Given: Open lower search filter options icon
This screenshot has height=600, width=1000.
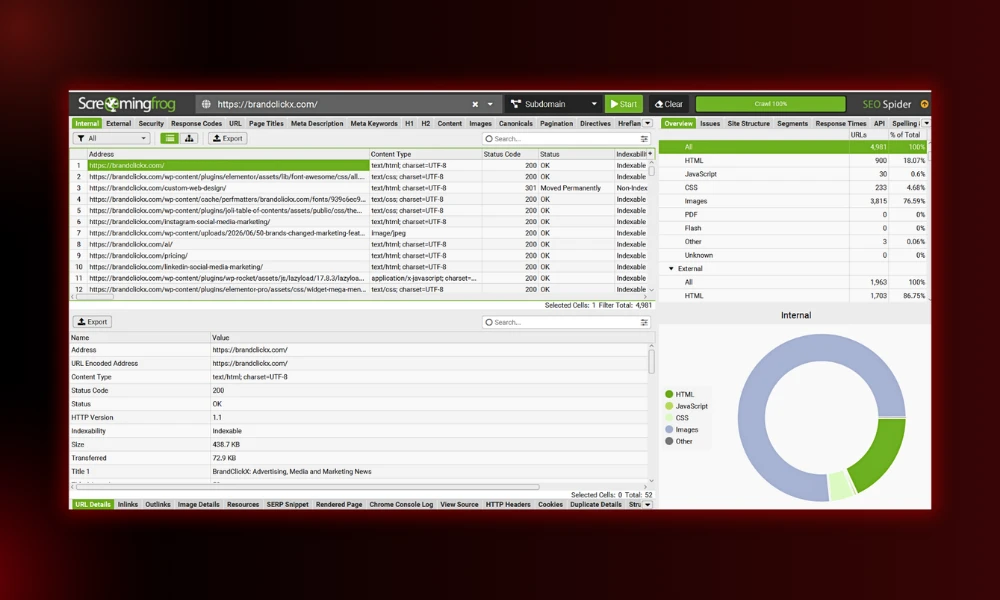Looking at the screenshot, I should [x=644, y=322].
